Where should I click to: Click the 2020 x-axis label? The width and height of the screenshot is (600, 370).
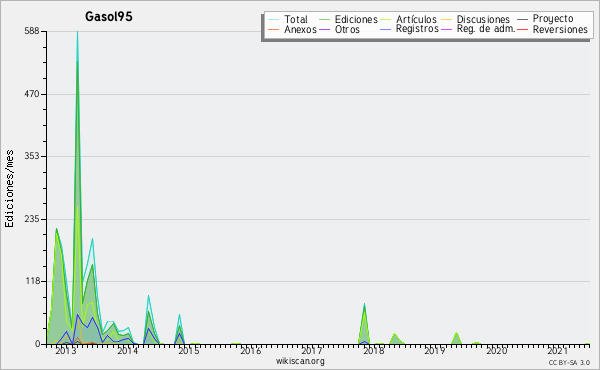496,350
